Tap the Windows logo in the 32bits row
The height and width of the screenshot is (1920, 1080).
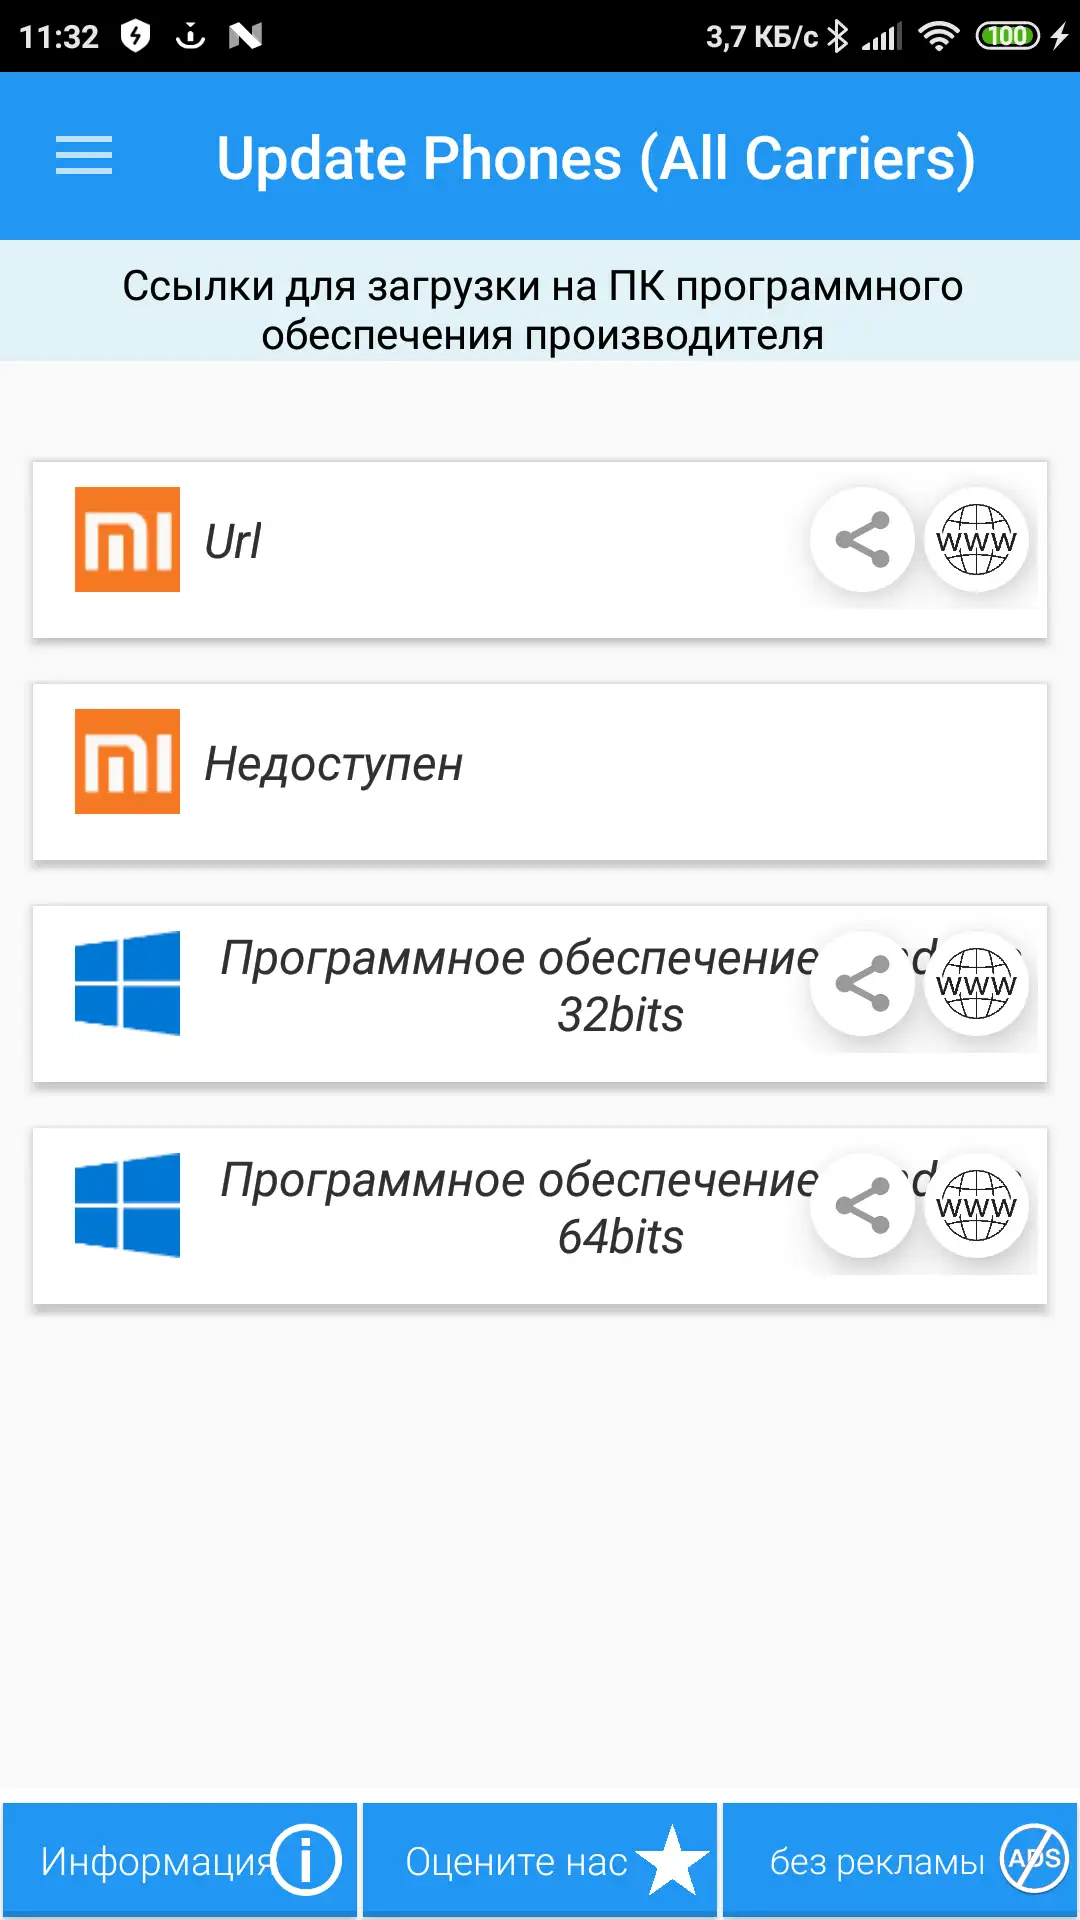pyautogui.click(x=127, y=984)
